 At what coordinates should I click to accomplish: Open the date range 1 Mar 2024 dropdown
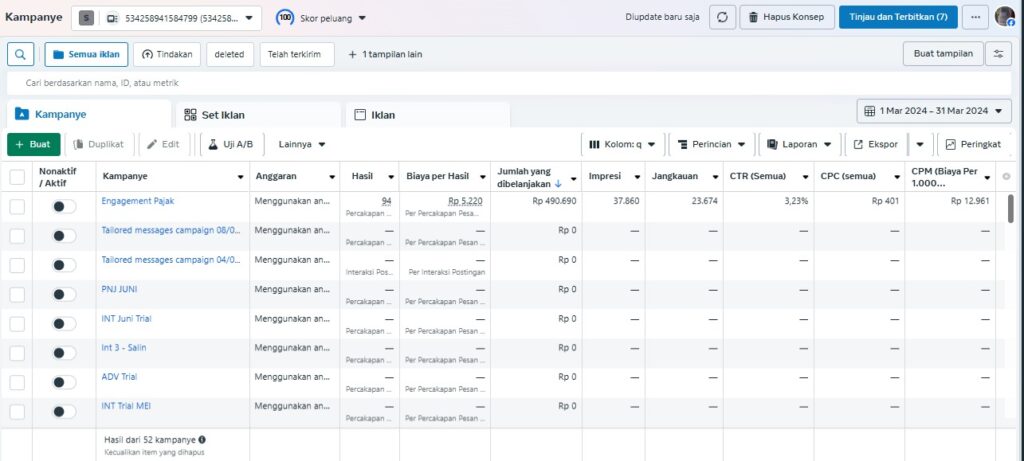[933, 111]
